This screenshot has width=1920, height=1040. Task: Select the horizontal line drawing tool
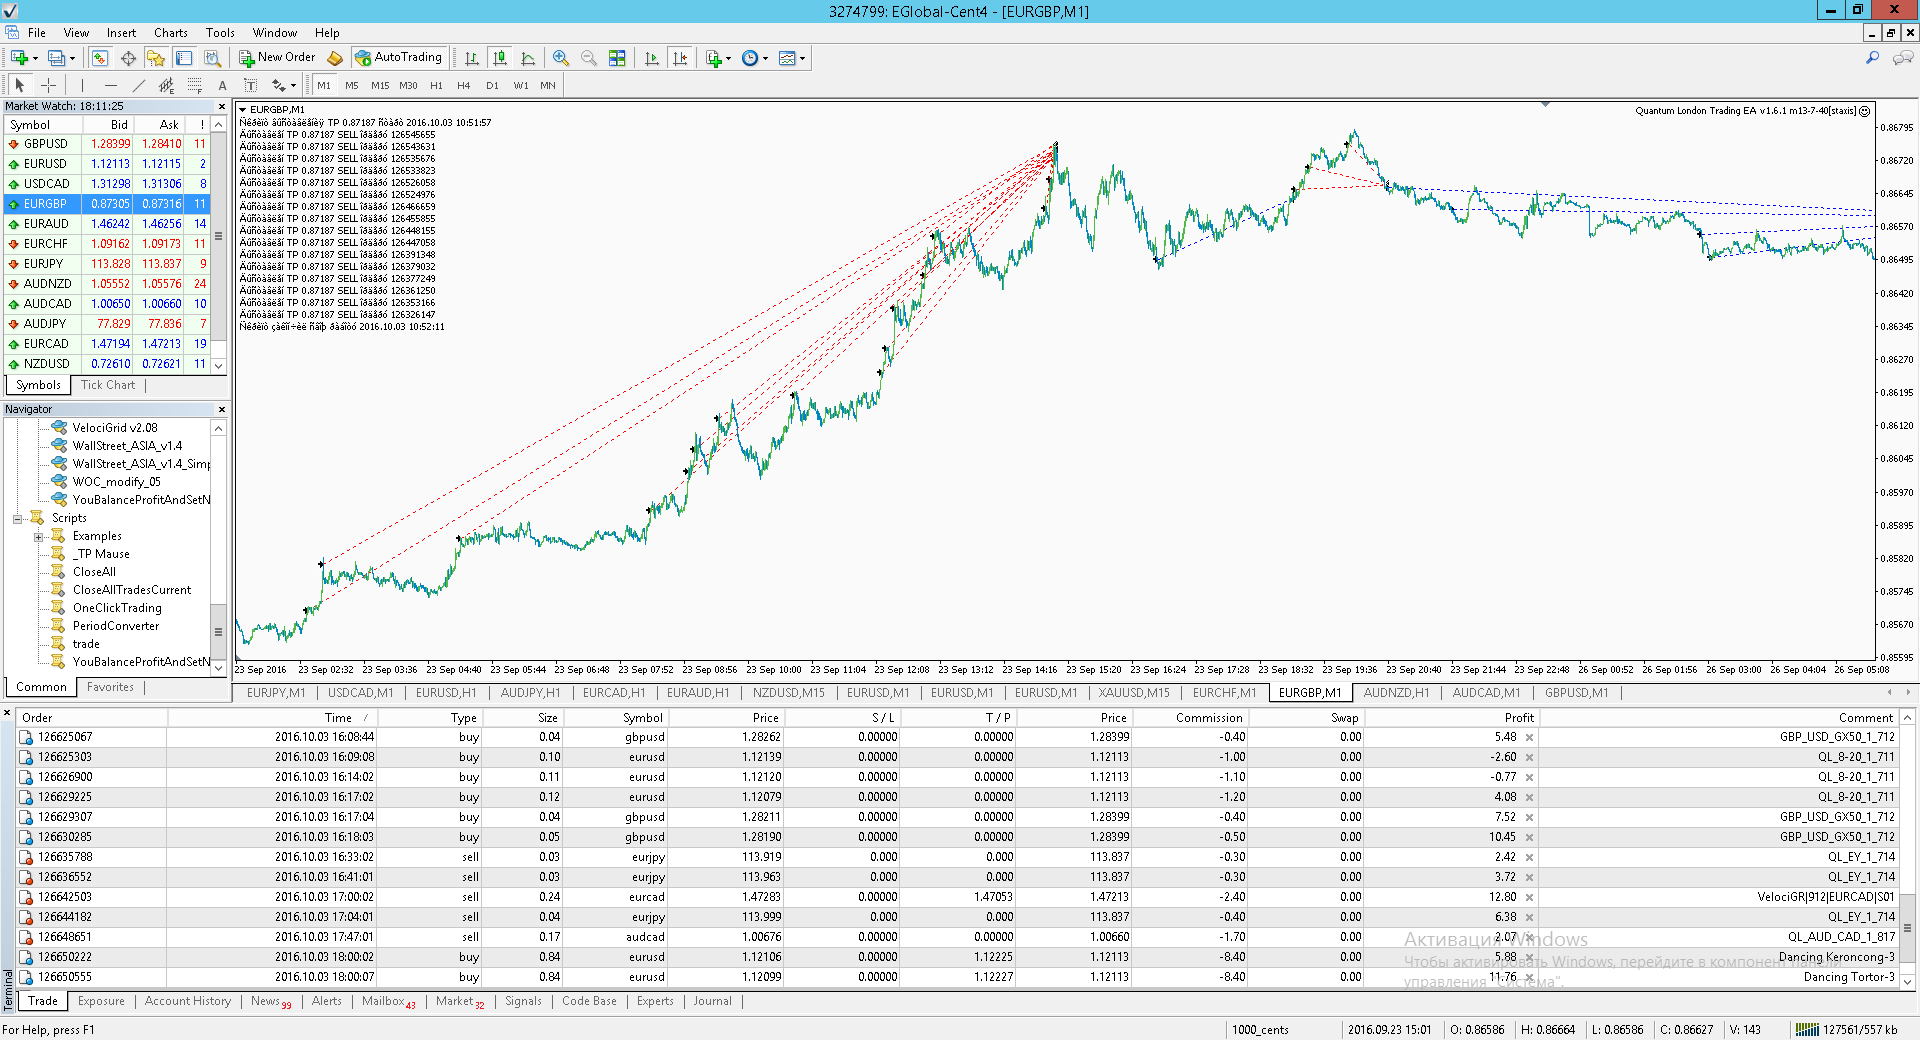point(110,86)
